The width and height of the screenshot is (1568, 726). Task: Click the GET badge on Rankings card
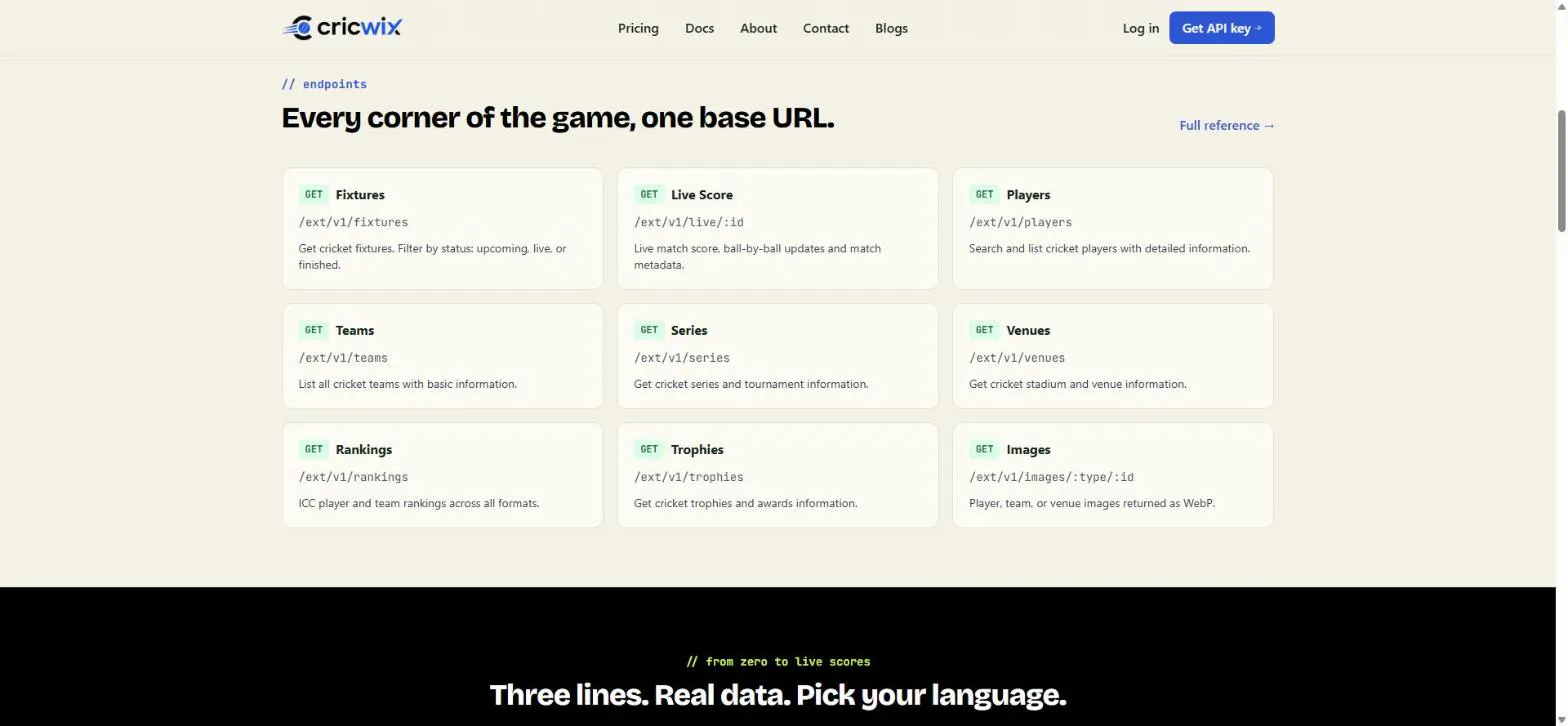tap(314, 449)
